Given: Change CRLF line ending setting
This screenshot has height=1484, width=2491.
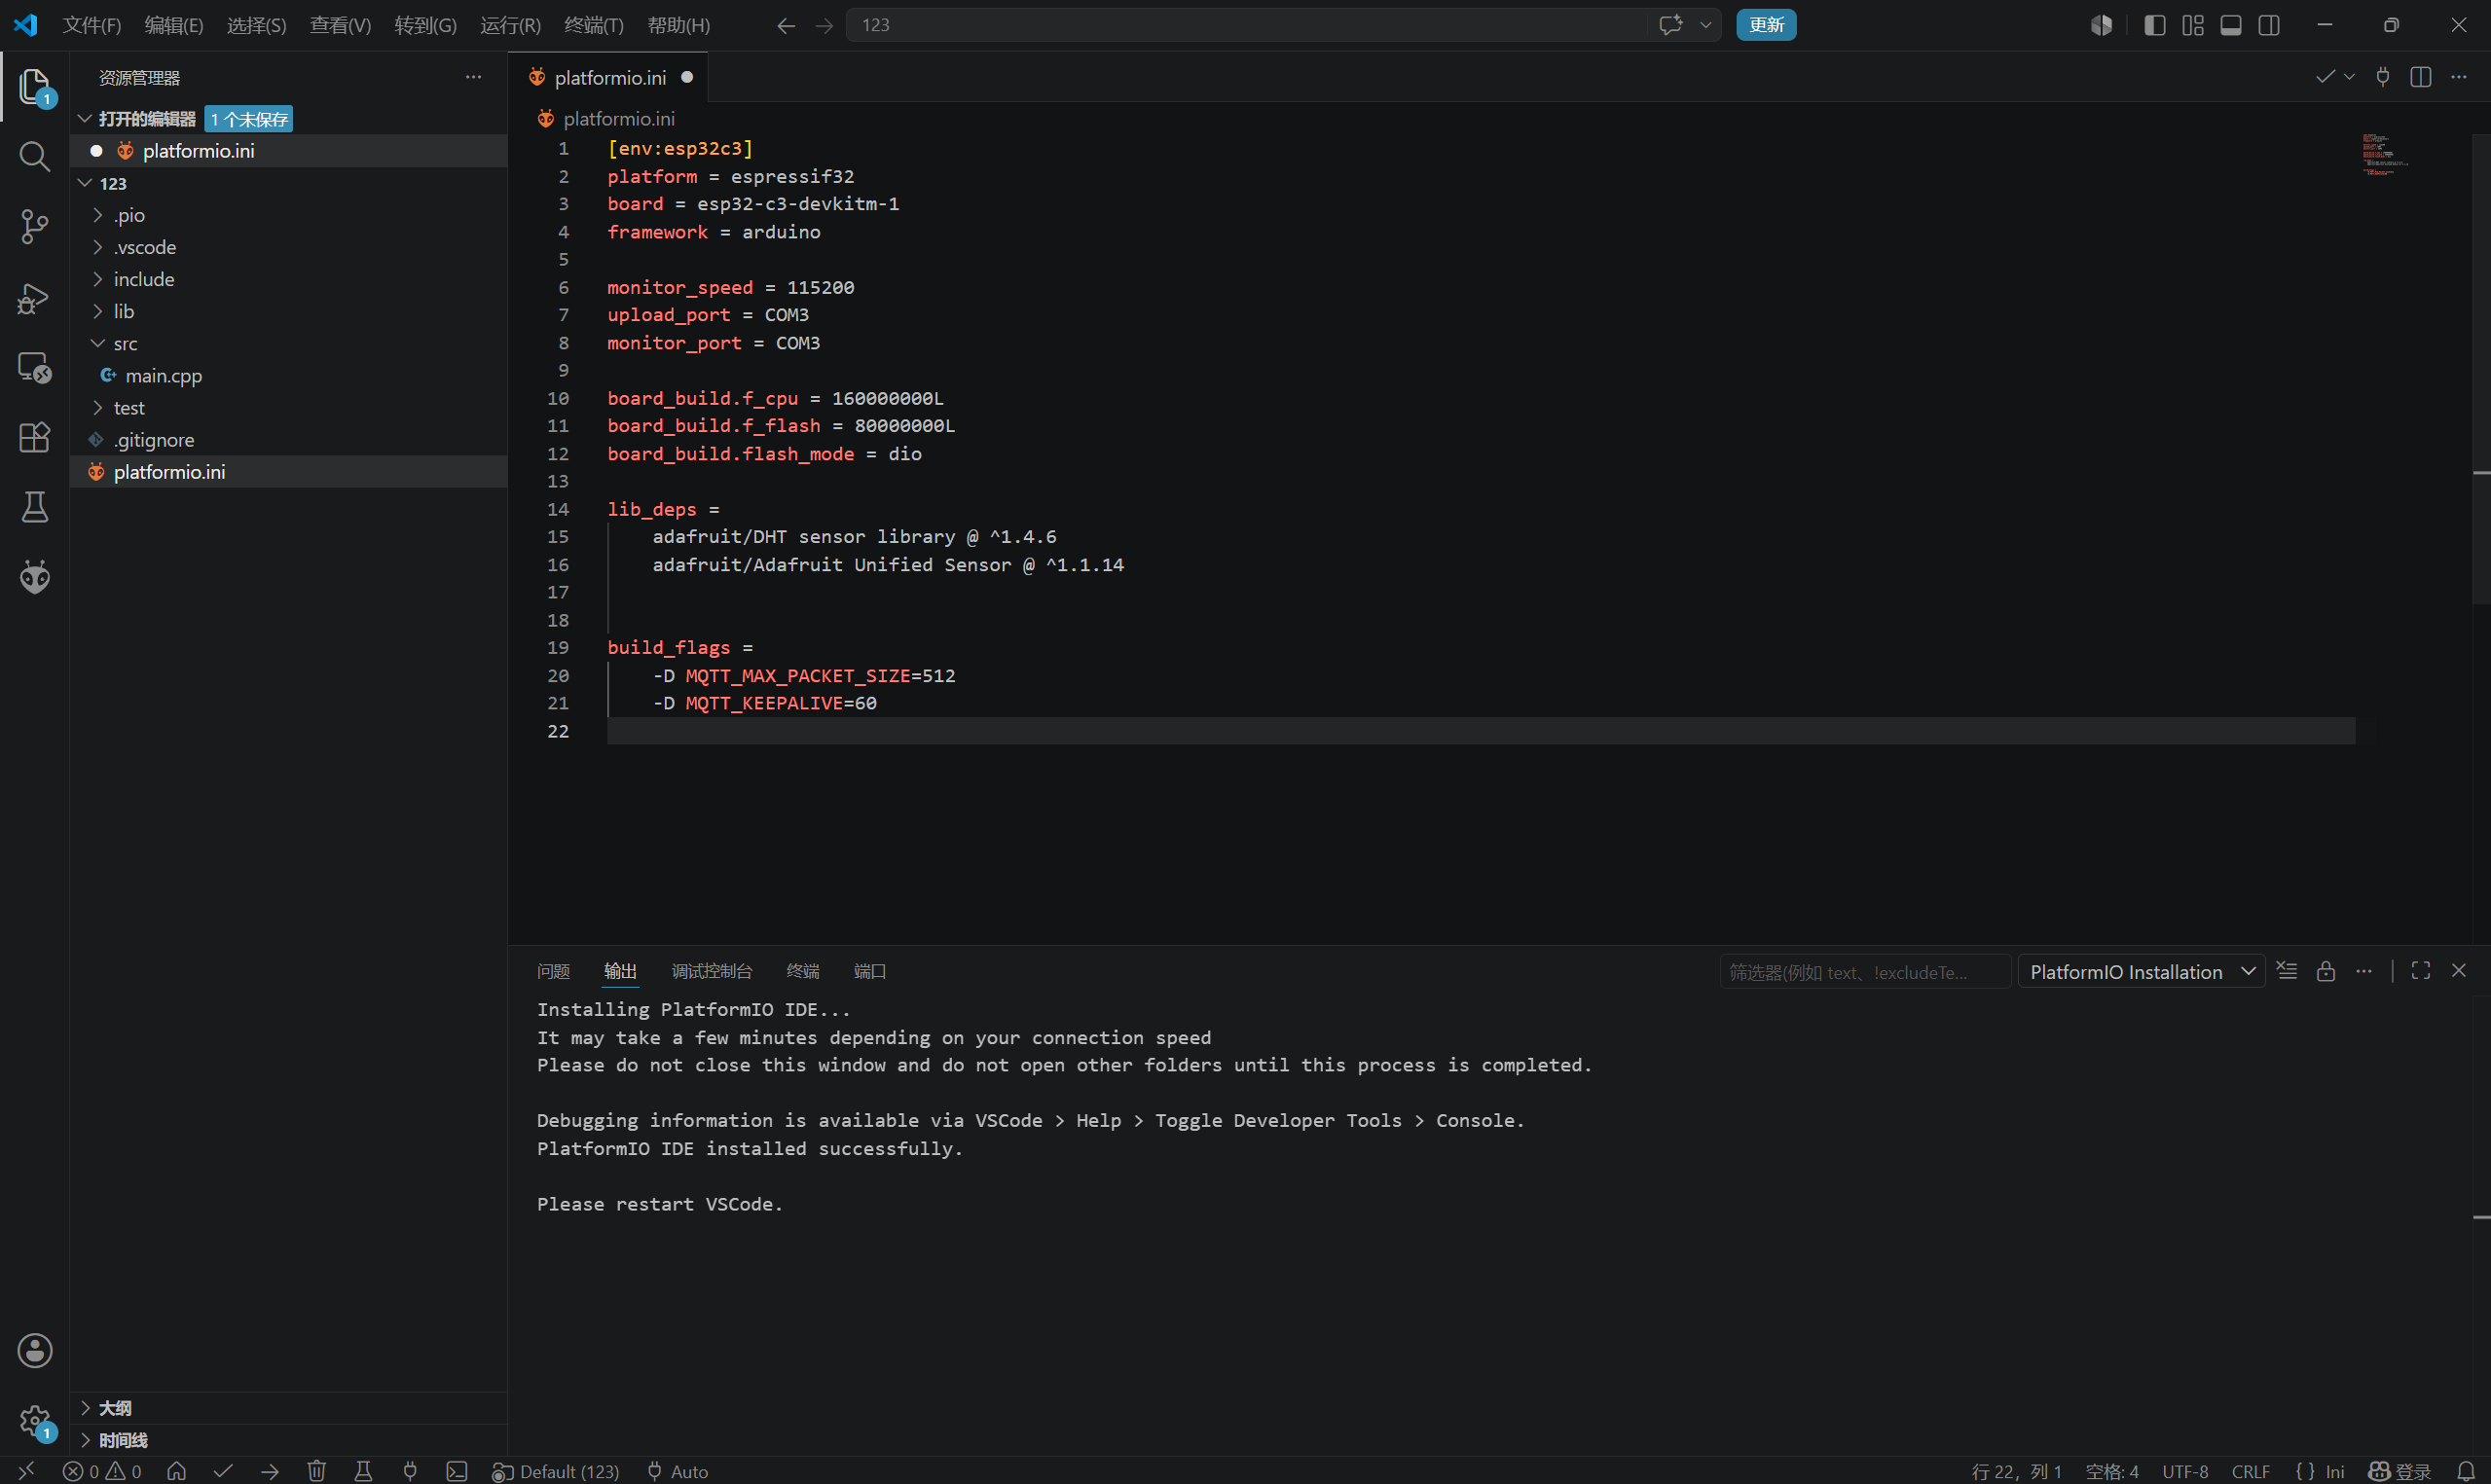Looking at the screenshot, I should point(2250,1471).
